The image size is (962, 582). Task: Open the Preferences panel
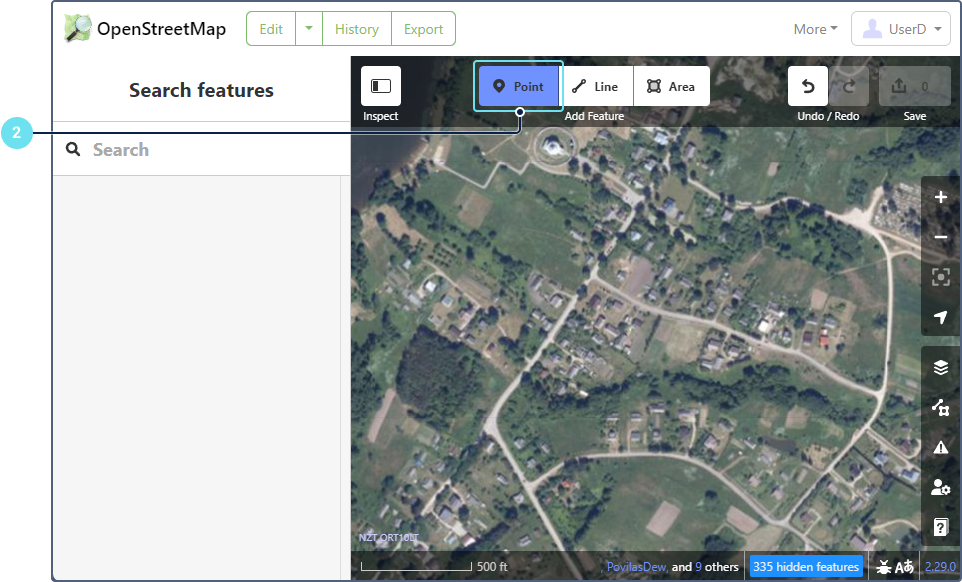pyautogui.click(x=940, y=487)
